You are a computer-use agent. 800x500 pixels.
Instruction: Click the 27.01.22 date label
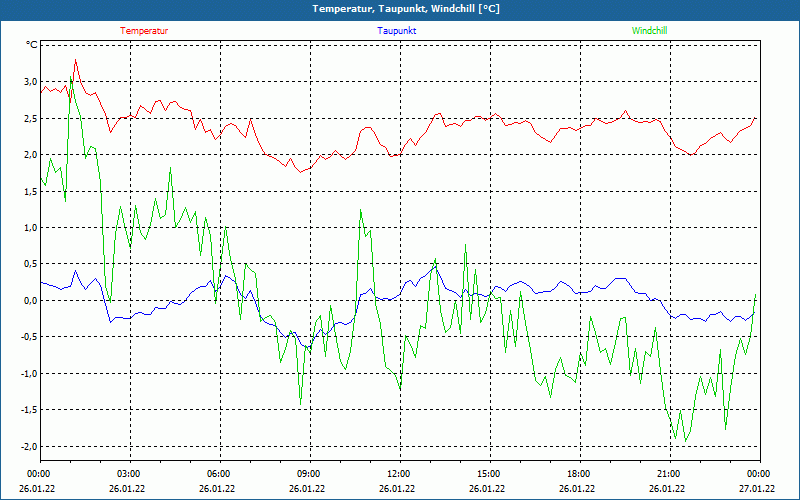coord(757,488)
